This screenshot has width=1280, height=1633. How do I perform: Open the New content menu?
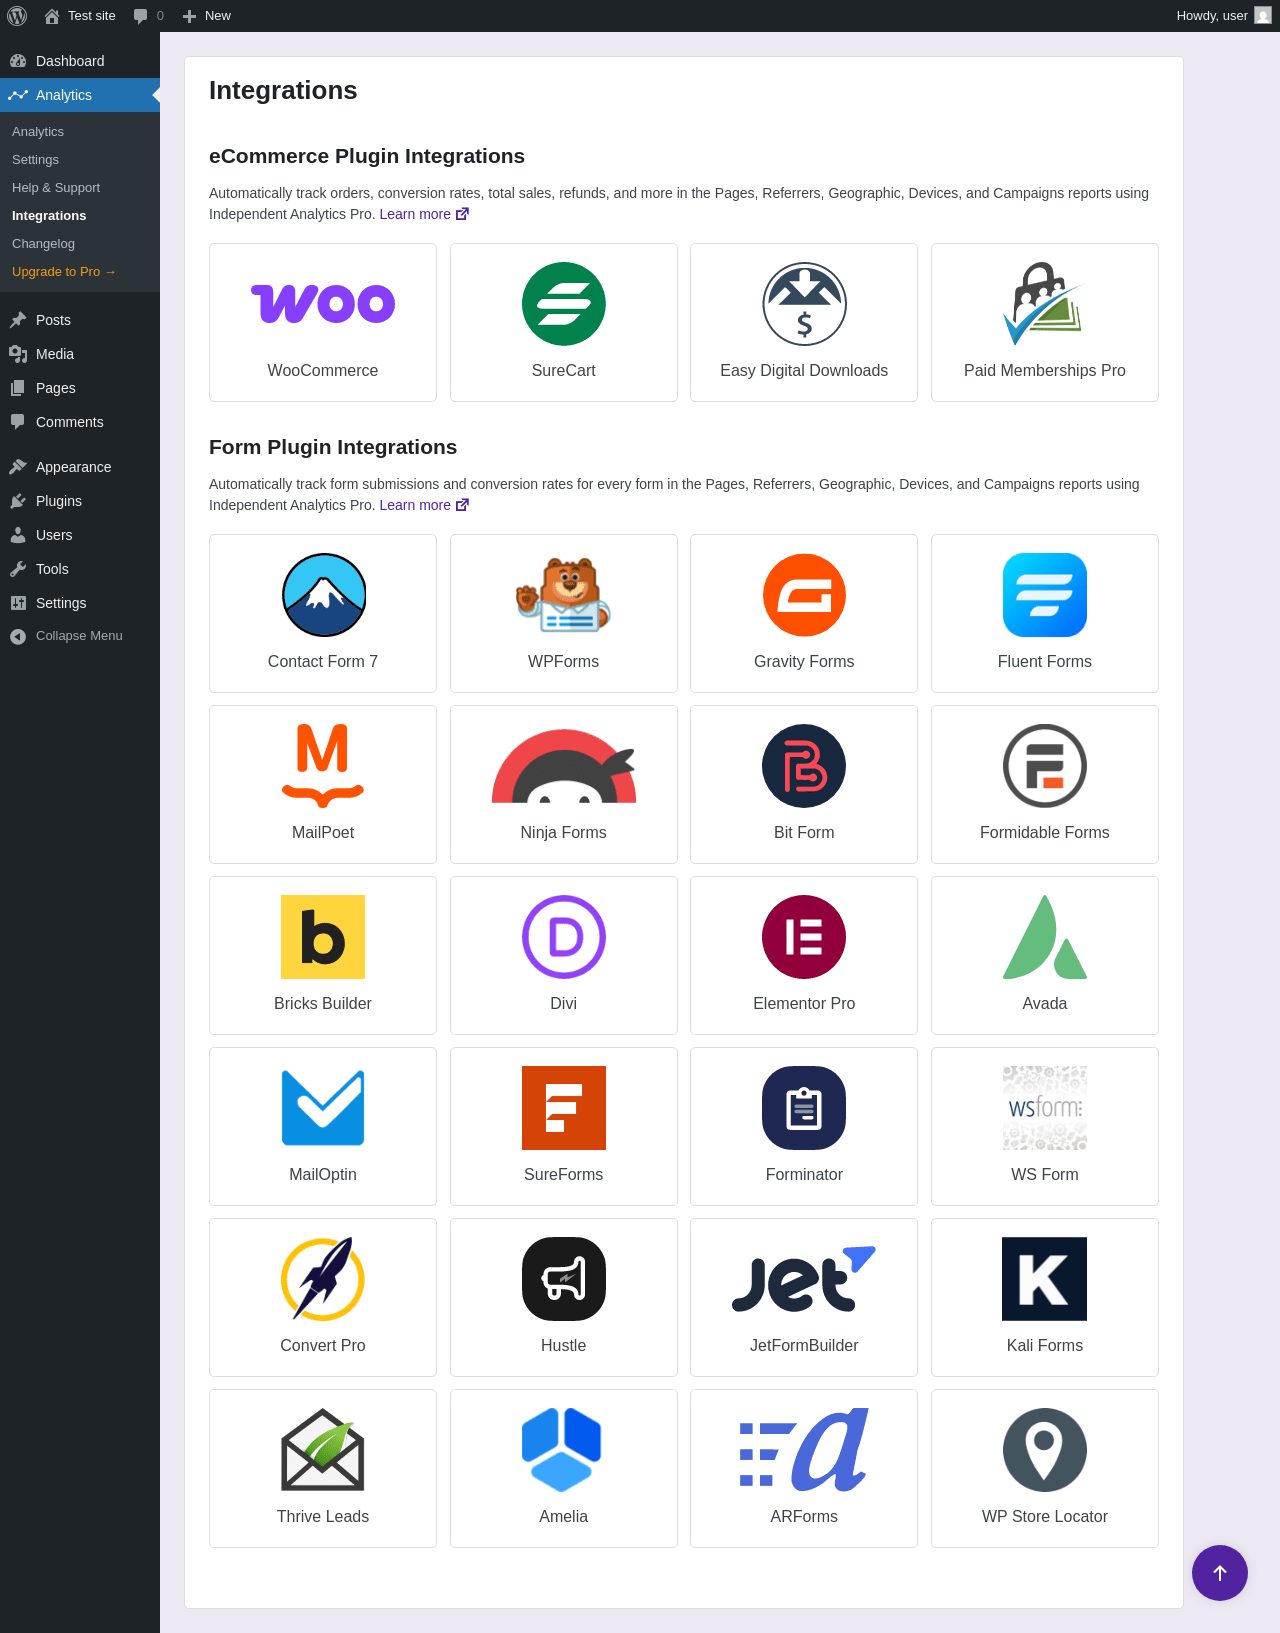click(x=207, y=16)
